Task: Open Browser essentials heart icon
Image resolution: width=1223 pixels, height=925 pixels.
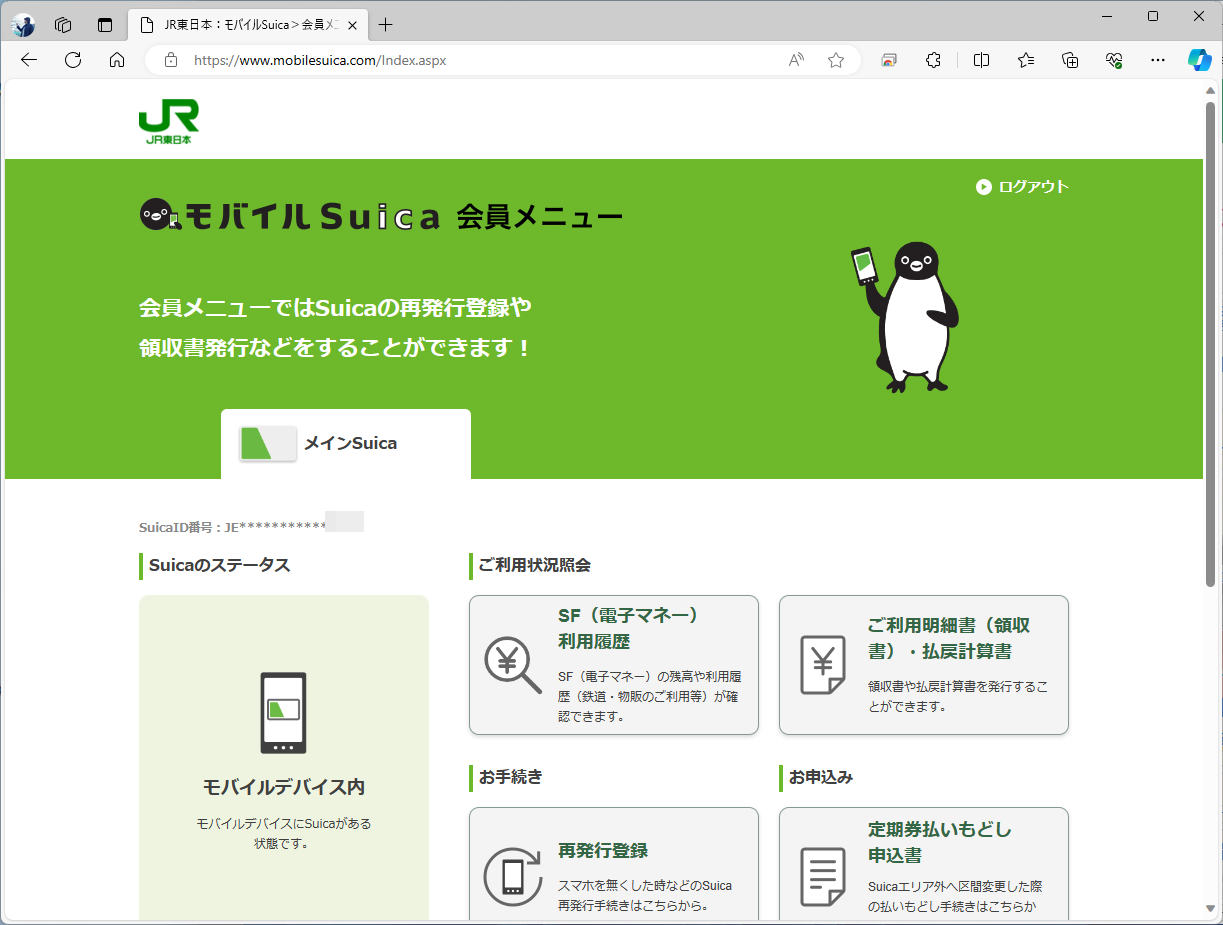Action: [x=1114, y=60]
